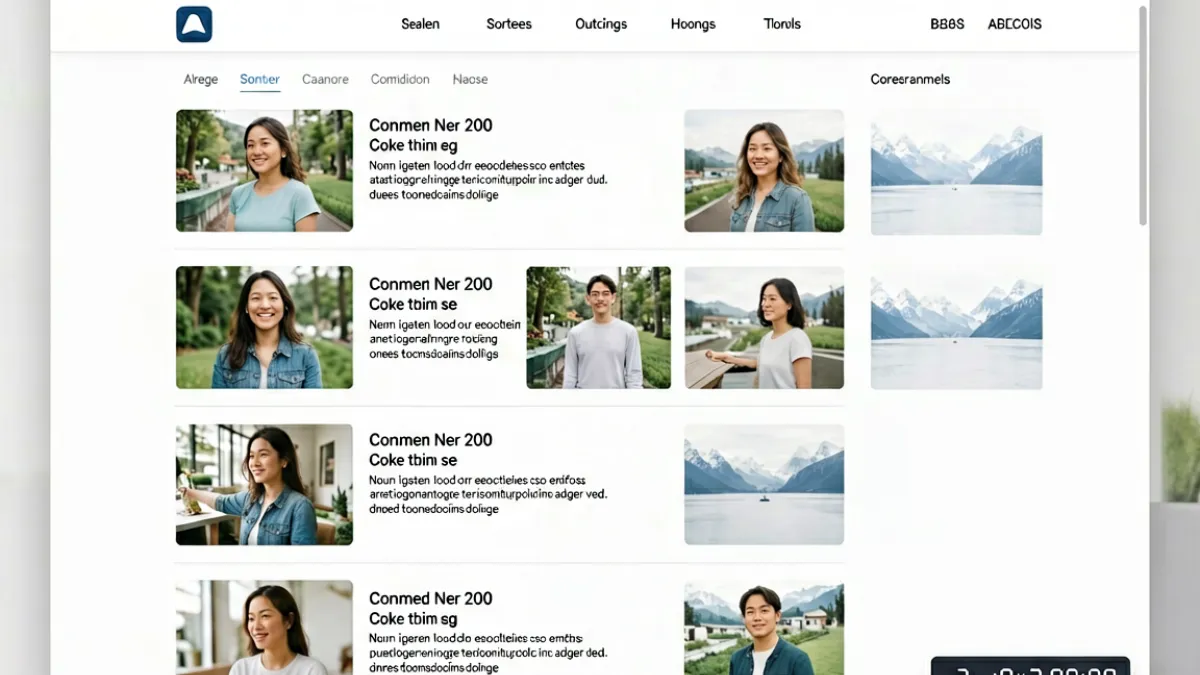Open the first mountain thumbnail under Coresranmels
Image resolution: width=1200 pixels, height=675 pixels.
957,172
